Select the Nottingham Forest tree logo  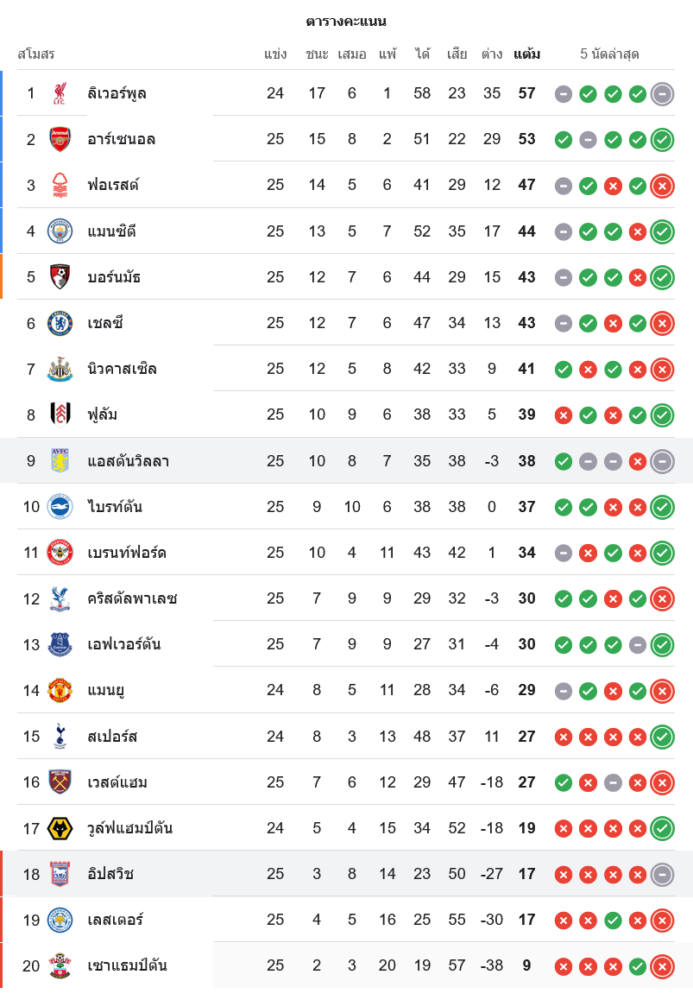pos(60,185)
